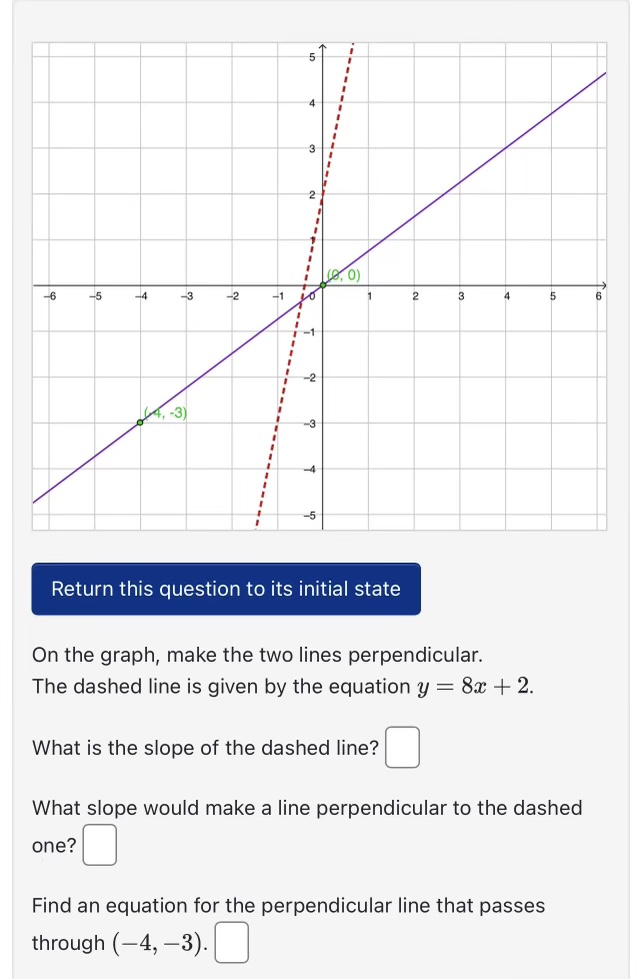Click the -6 label on the x-axis
642x979 pixels.
48,297
